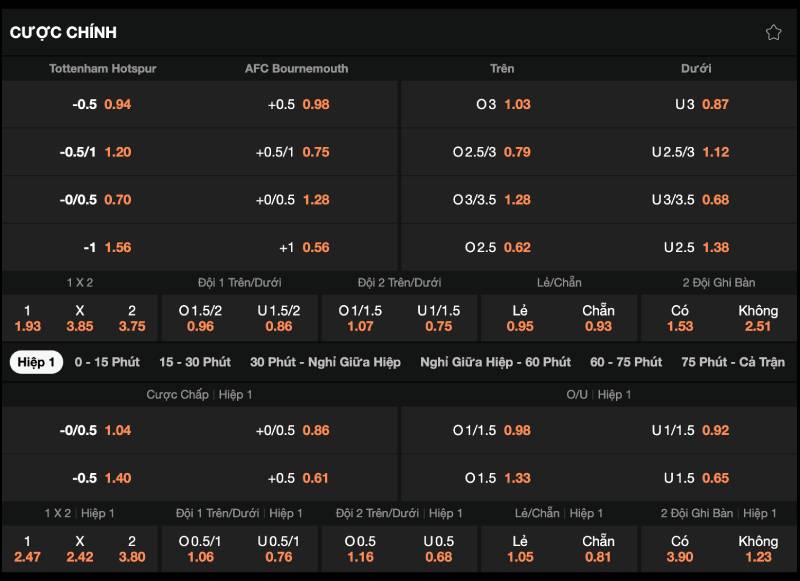800x581 pixels.
Task: Switch to 60 - 75 Phút tab
Action: pyautogui.click(x=625, y=362)
